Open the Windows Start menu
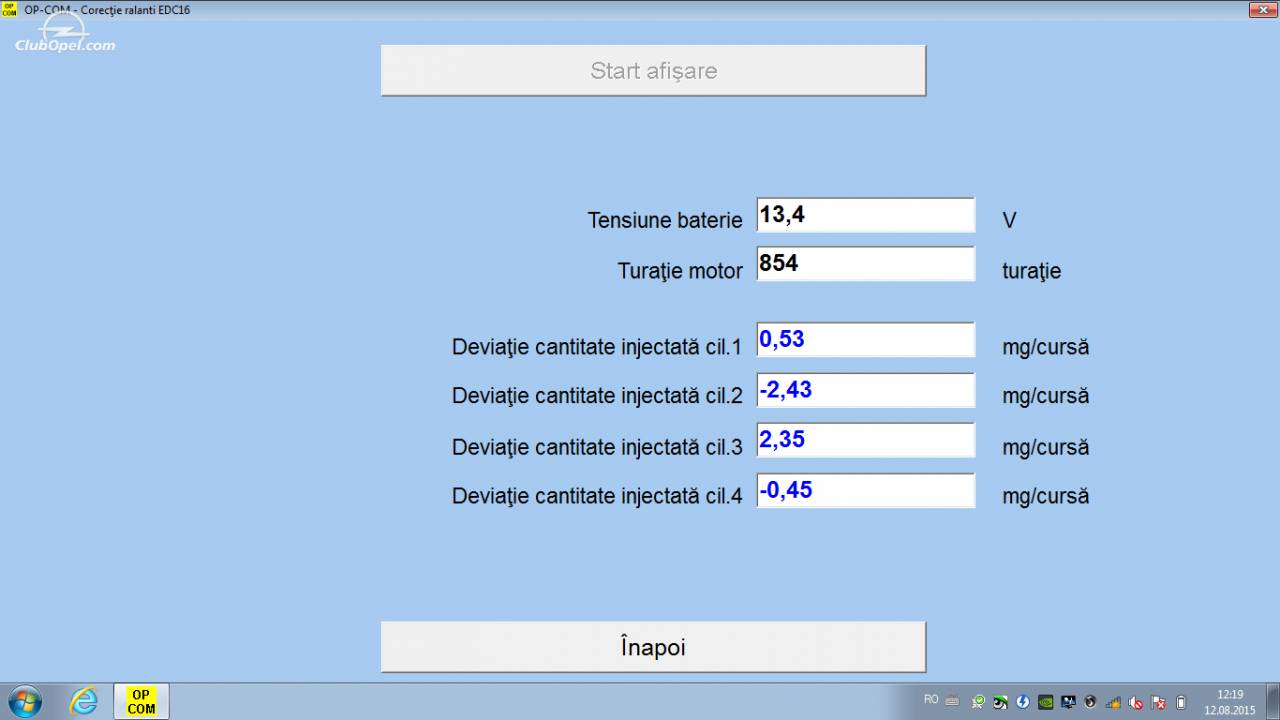The width and height of the screenshot is (1280, 720). (24, 701)
